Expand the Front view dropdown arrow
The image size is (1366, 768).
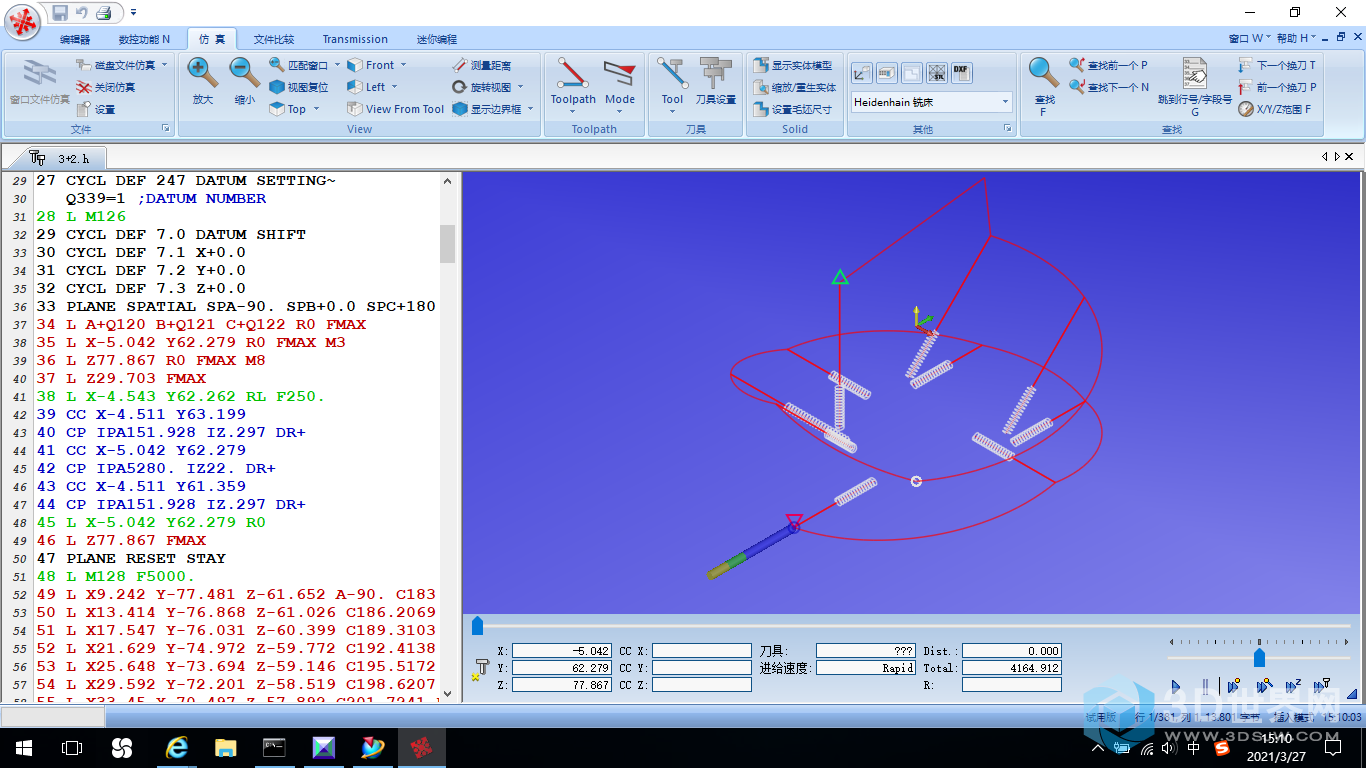[x=405, y=65]
